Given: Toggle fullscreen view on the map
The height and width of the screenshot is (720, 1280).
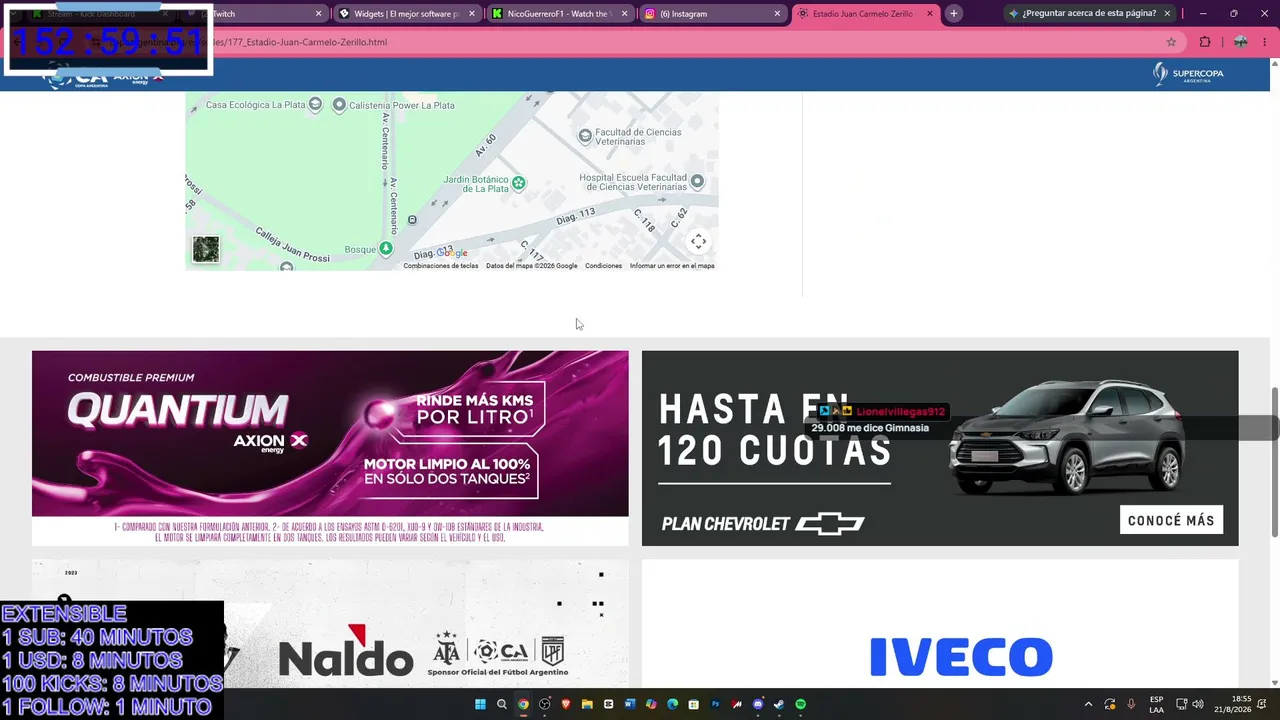Looking at the screenshot, I should [x=698, y=241].
